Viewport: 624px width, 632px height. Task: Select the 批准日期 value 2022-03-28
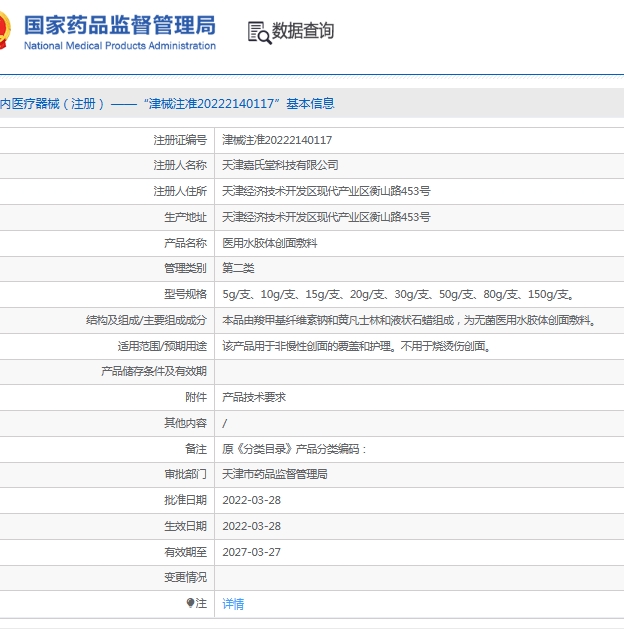[x=252, y=500]
